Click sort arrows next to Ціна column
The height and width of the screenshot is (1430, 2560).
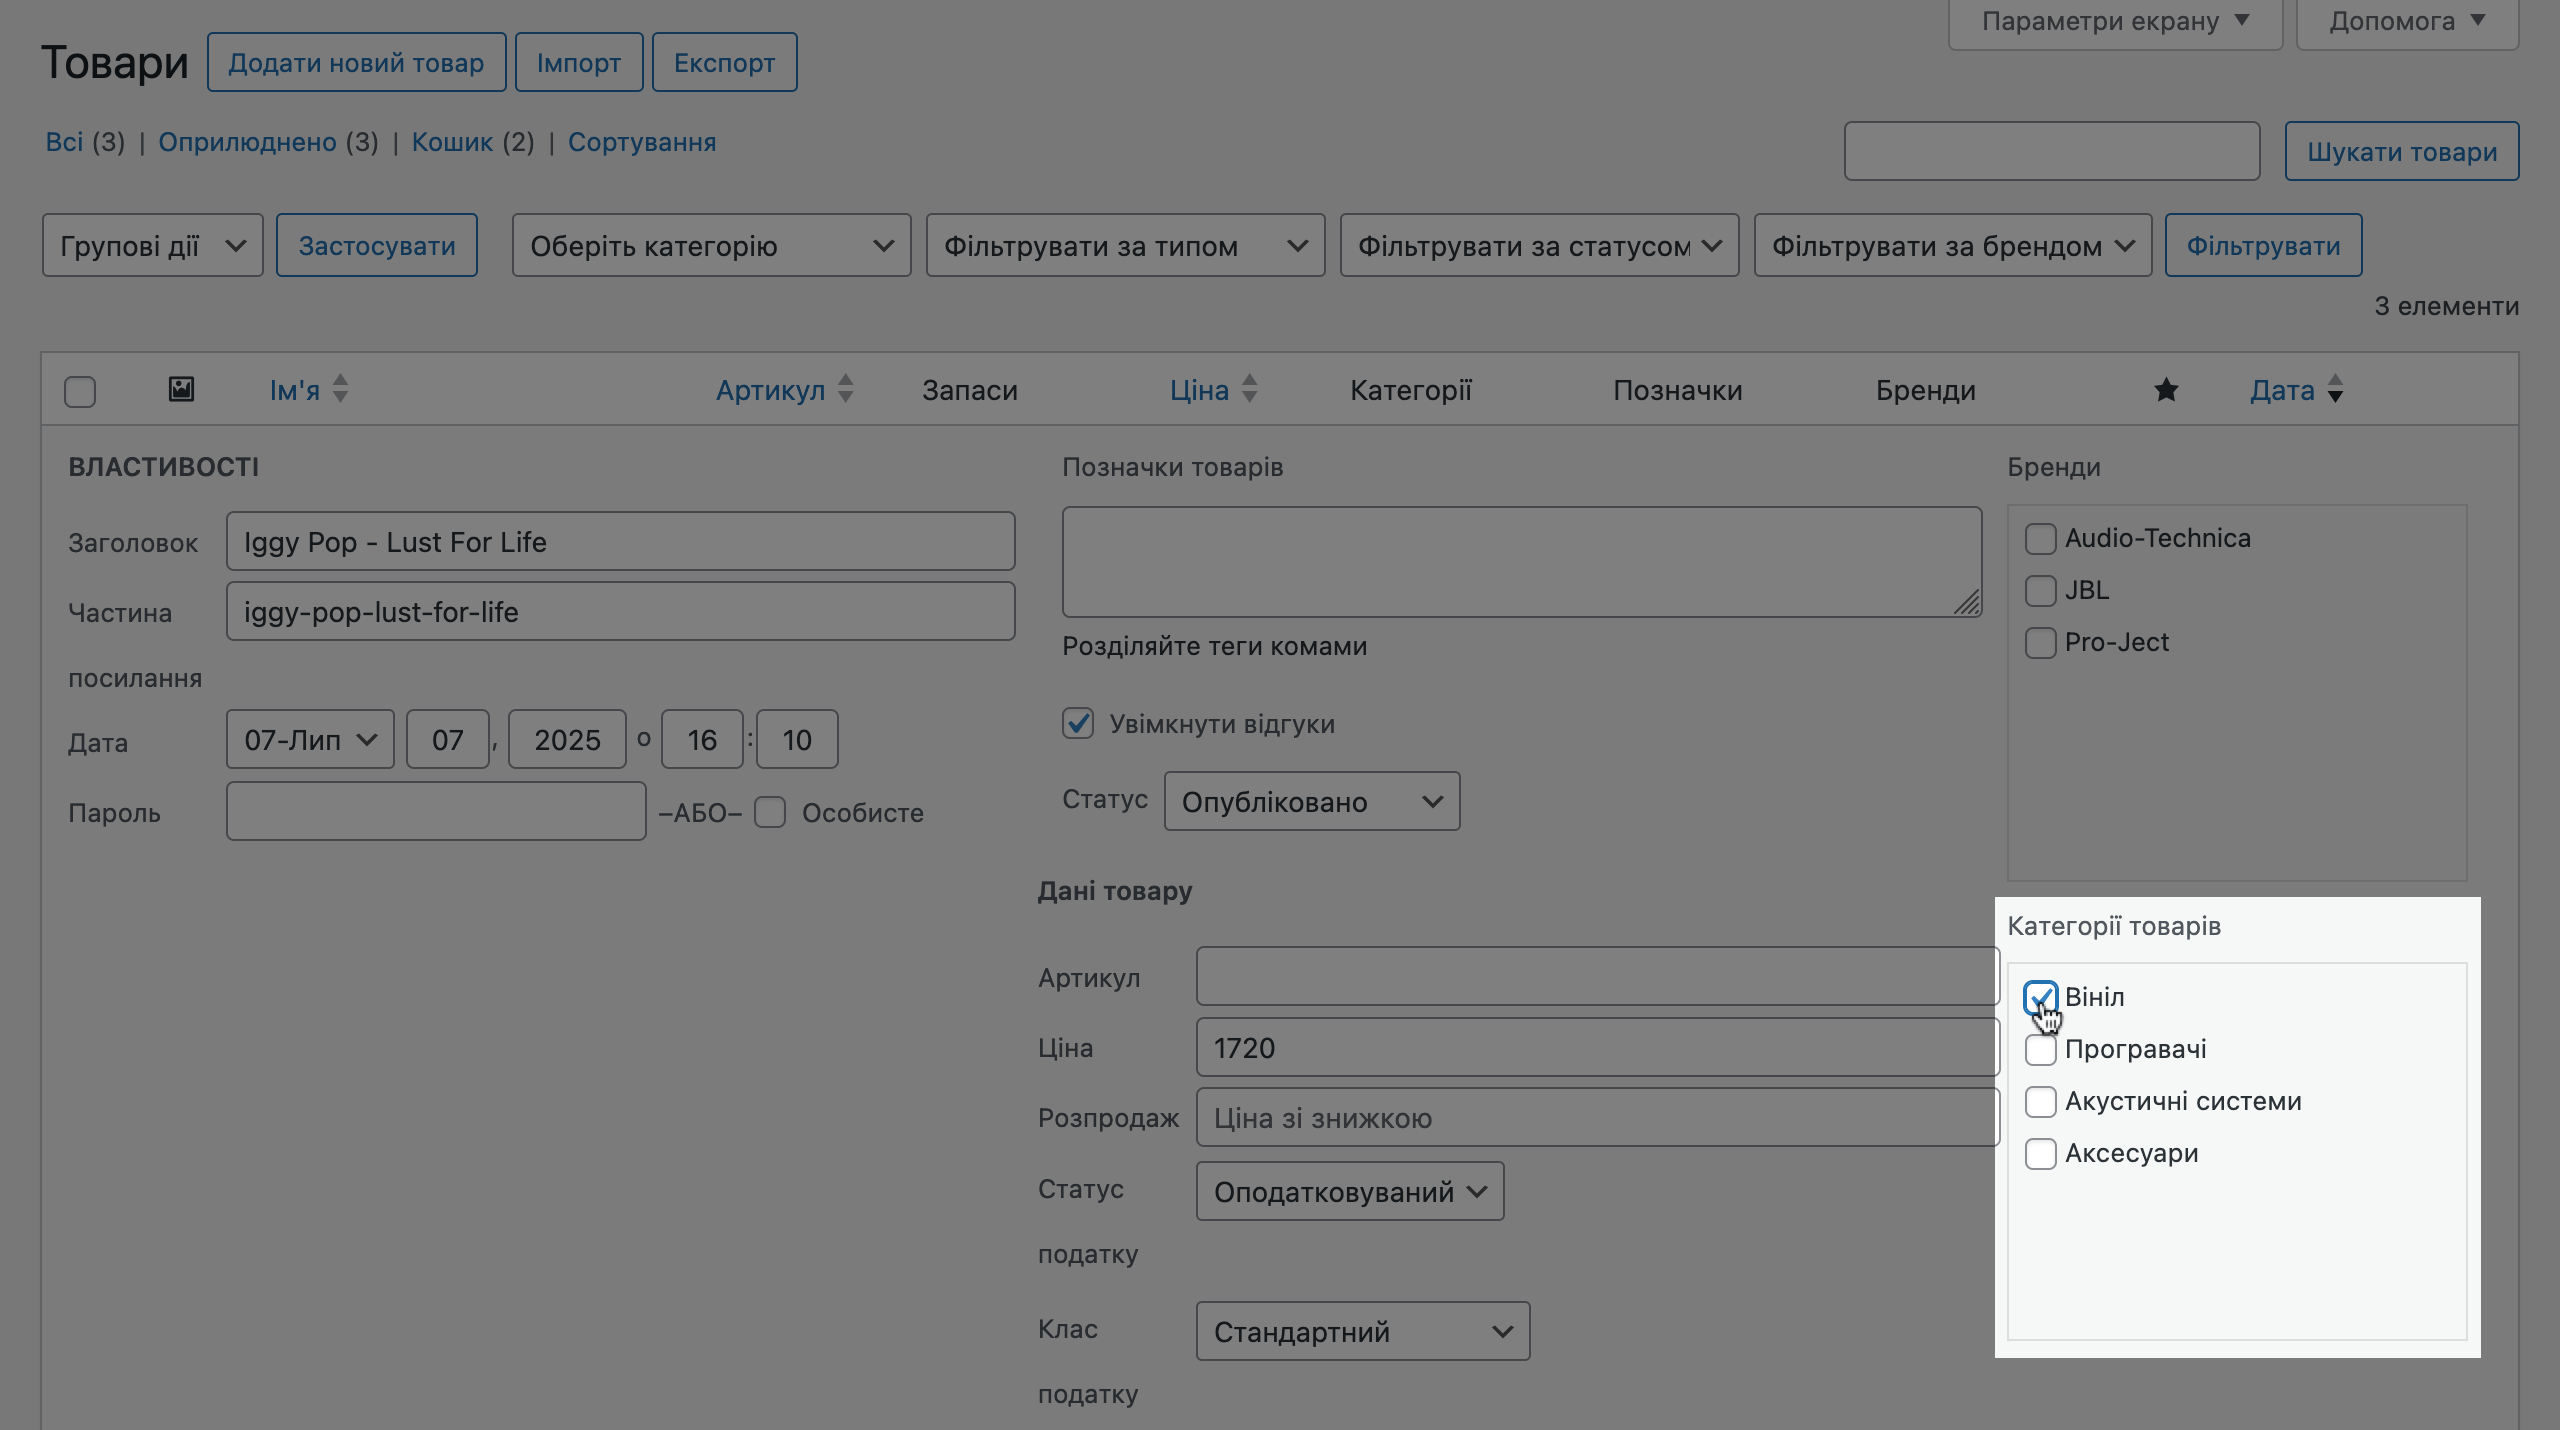1249,389
